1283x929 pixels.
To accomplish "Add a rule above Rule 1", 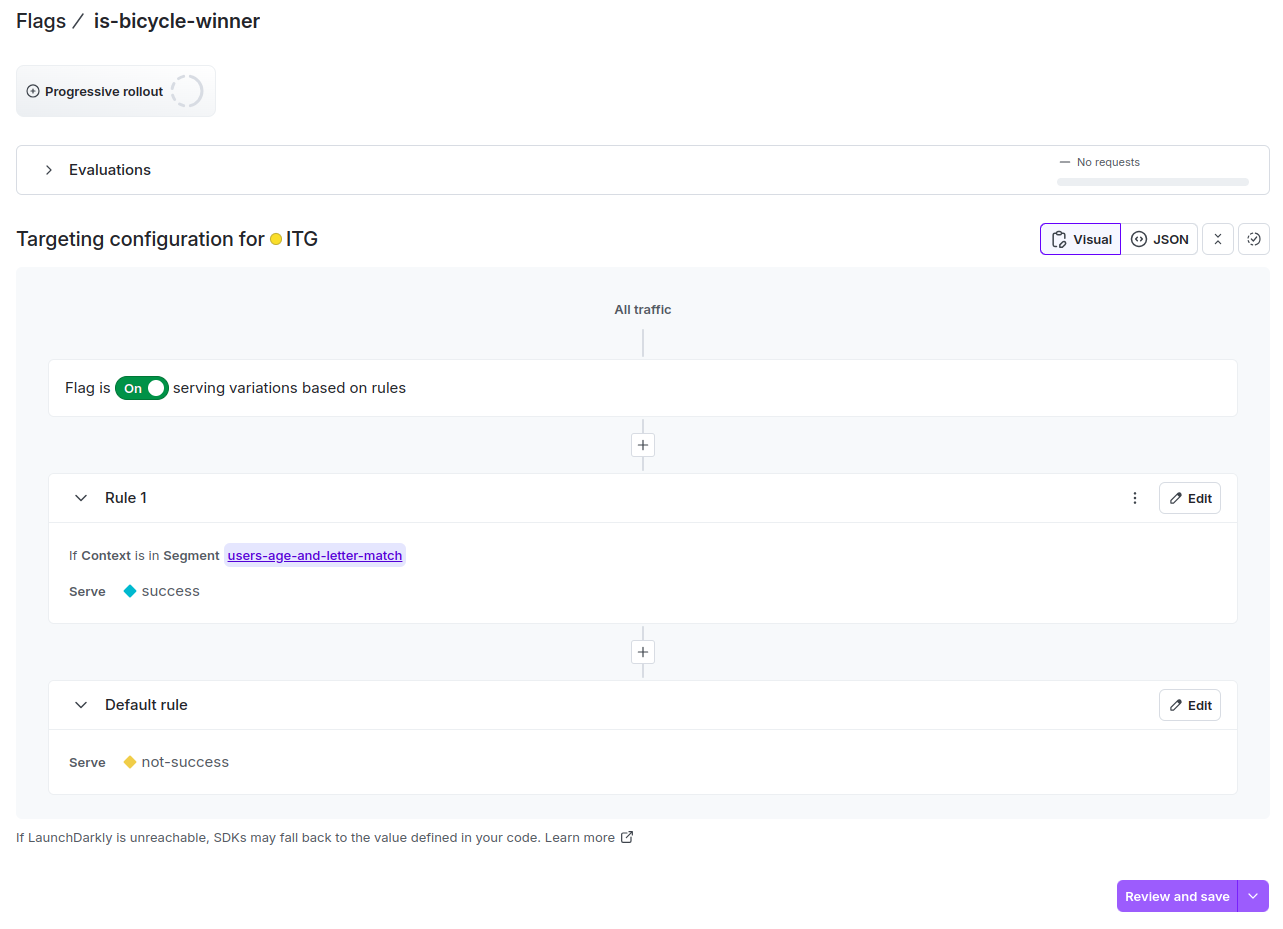I will [643, 445].
